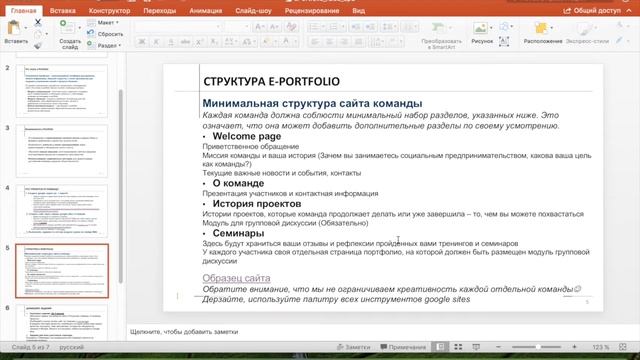This screenshot has height=360, width=640.
Task: Open the Макет layout dropdown
Action: [103, 22]
